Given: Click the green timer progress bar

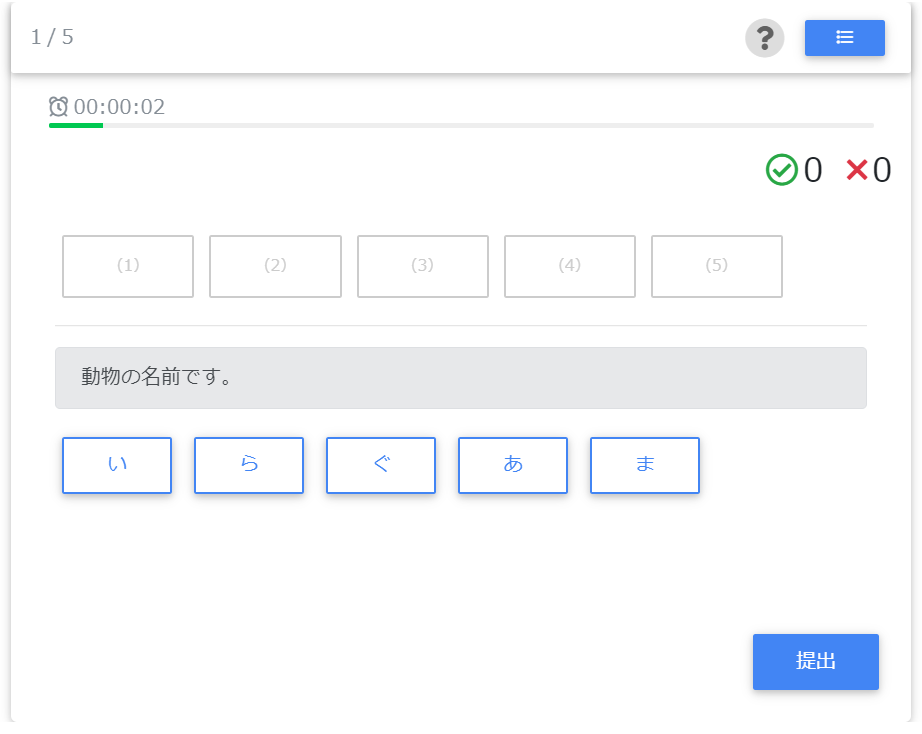Looking at the screenshot, I should (x=76, y=125).
